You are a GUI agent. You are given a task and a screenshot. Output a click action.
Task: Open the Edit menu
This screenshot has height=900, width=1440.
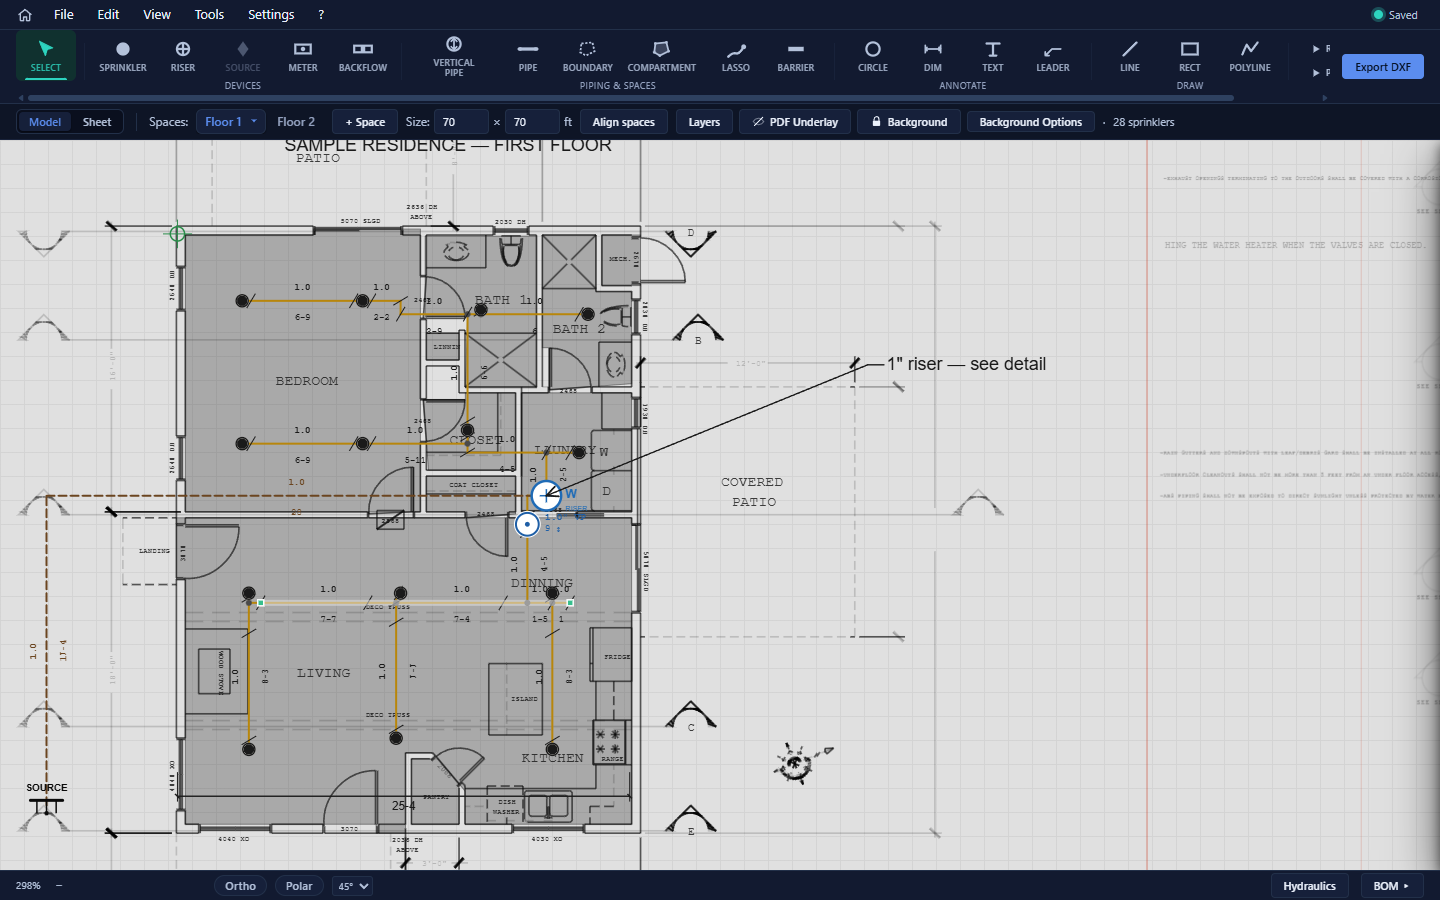pyautogui.click(x=108, y=15)
